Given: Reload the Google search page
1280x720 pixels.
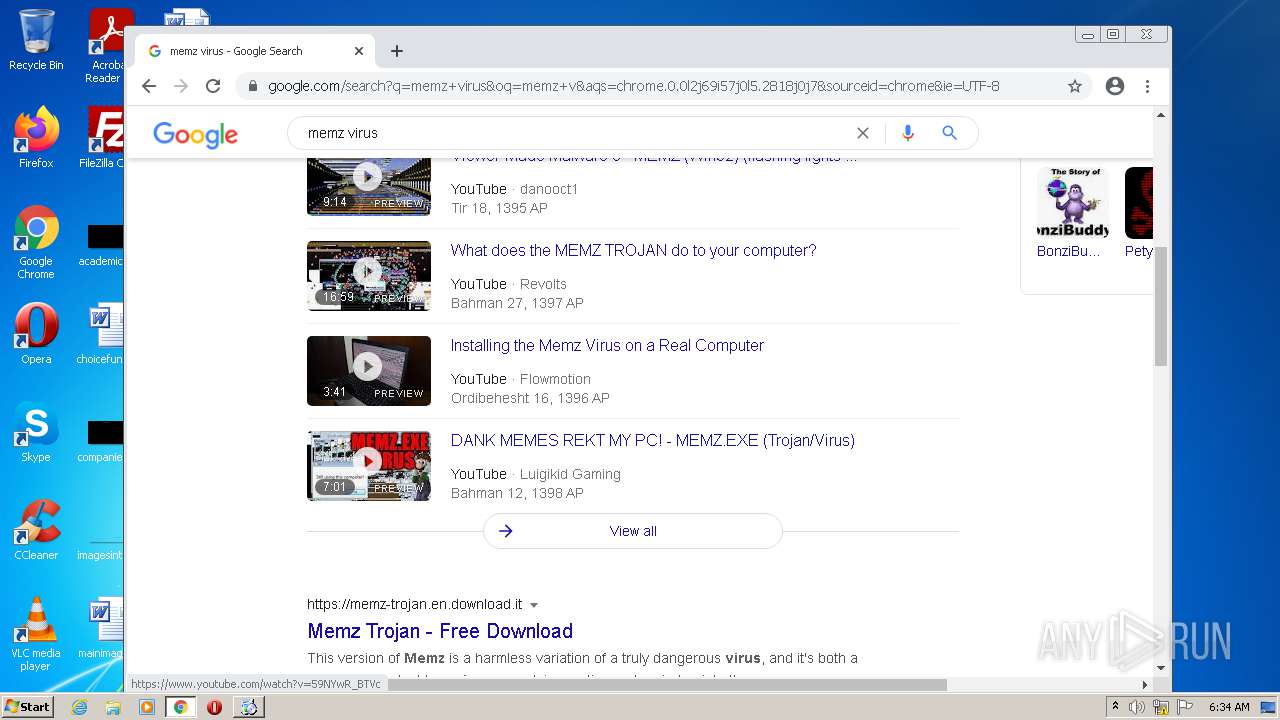Looking at the screenshot, I should 213,86.
